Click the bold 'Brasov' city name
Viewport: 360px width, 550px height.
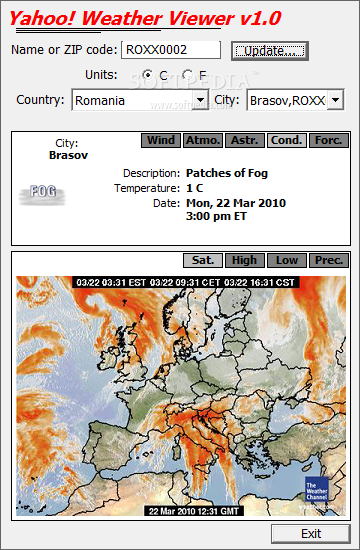(68, 155)
